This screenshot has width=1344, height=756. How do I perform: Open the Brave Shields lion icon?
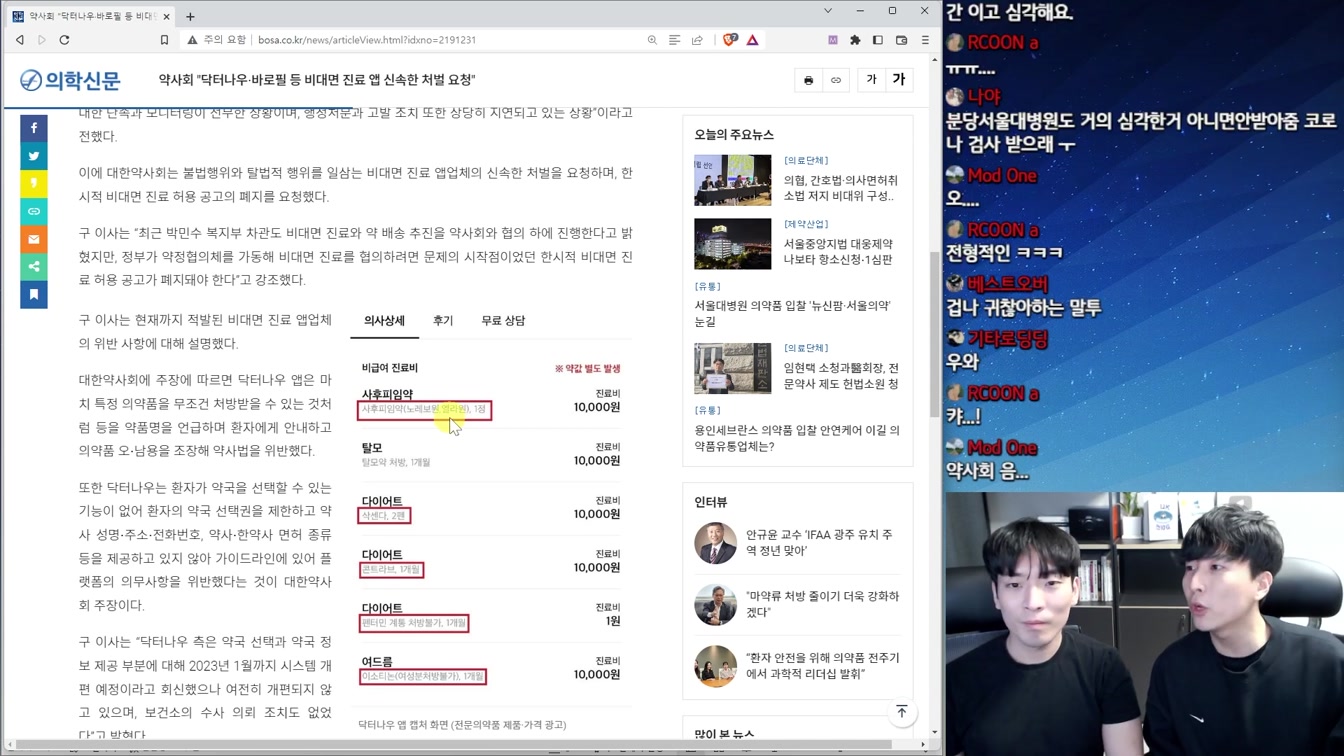click(730, 40)
